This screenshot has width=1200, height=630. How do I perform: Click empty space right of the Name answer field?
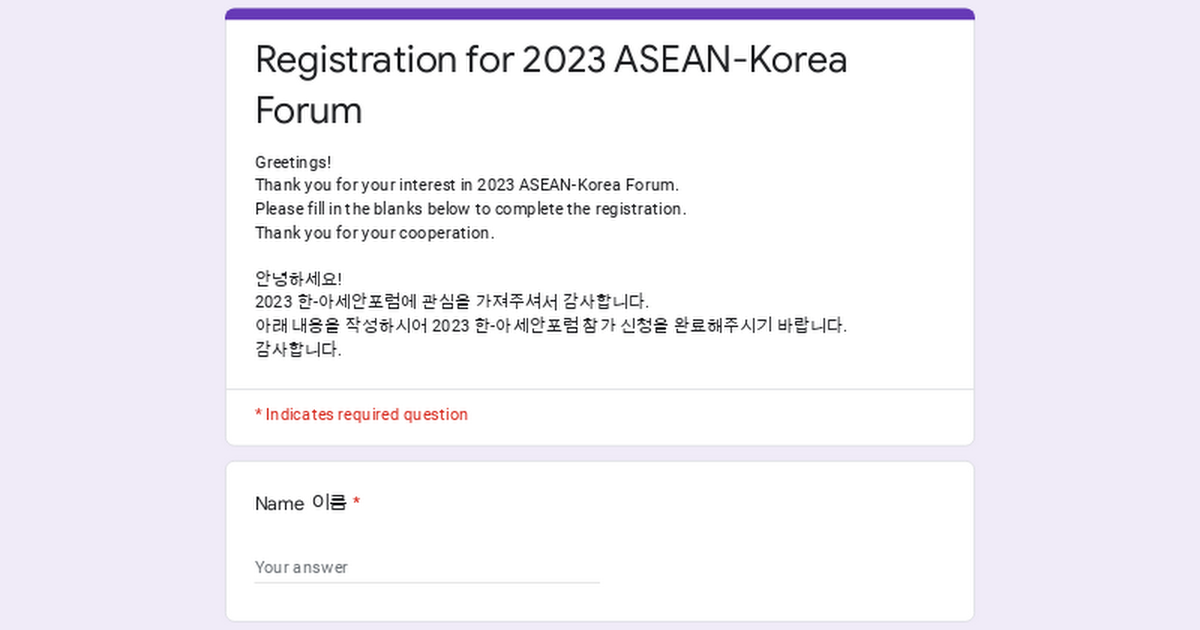pyautogui.click(x=780, y=567)
